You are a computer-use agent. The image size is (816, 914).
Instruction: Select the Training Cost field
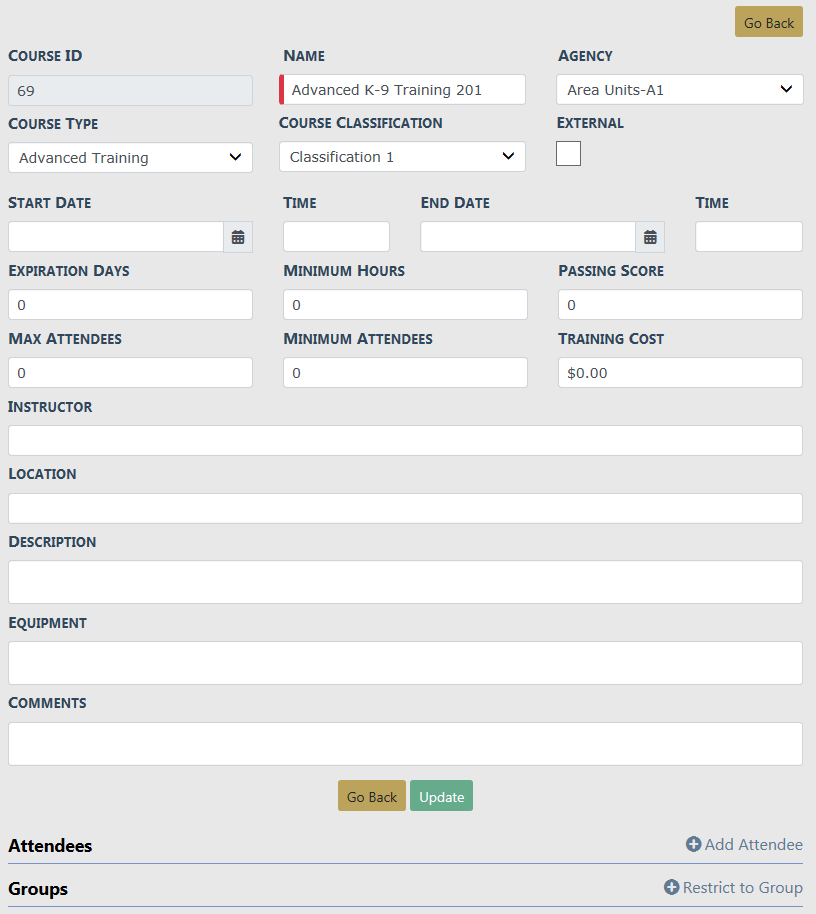pyautogui.click(x=679, y=373)
